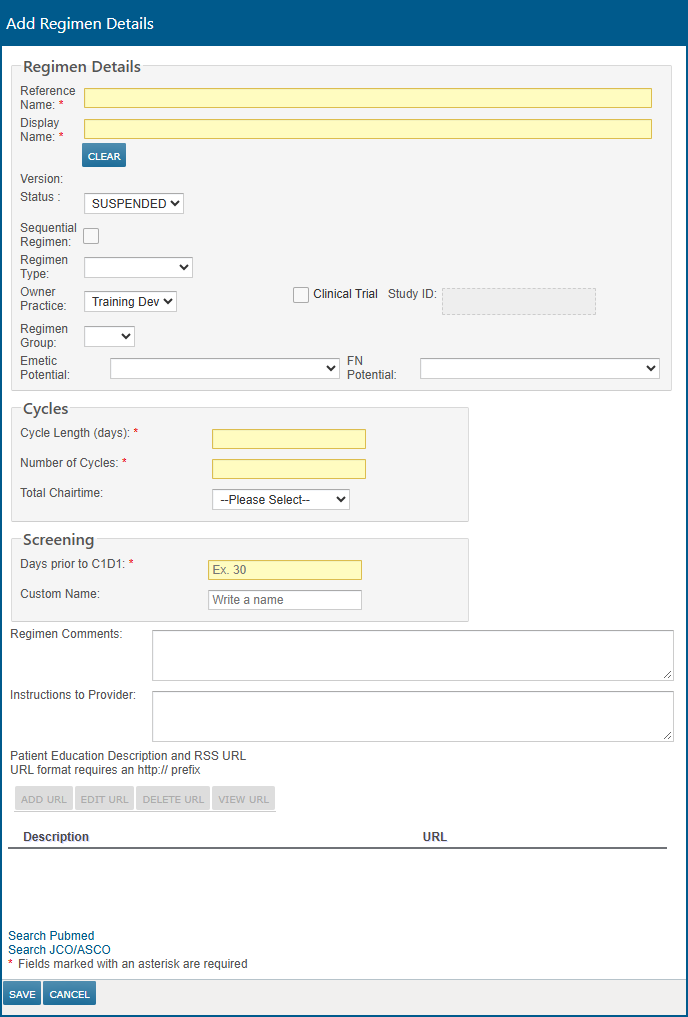Click the Reference Name input field

pos(368,98)
